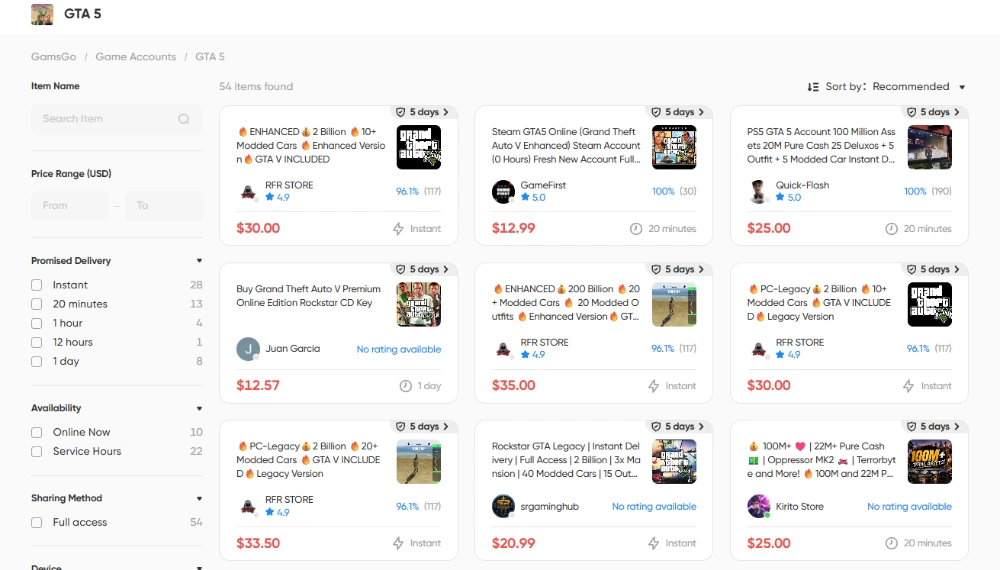This screenshot has height=570, width=1000.
Task: Go to GamsGo breadcrumb link
Action: (54, 57)
